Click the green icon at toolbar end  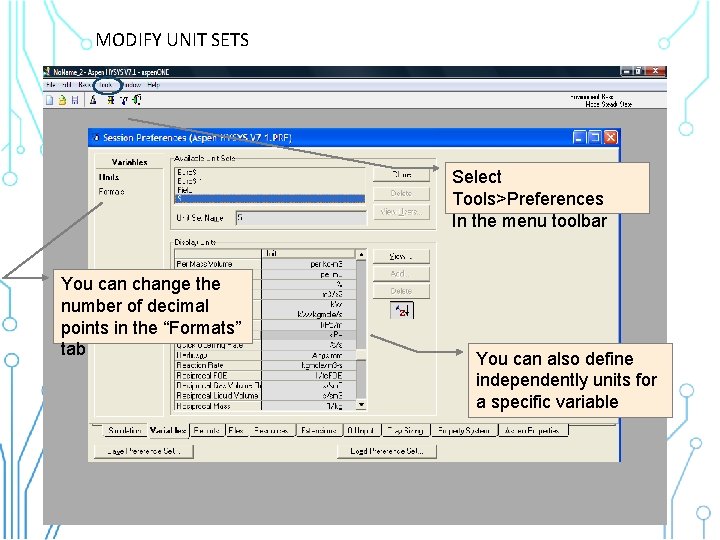point(137,100)
